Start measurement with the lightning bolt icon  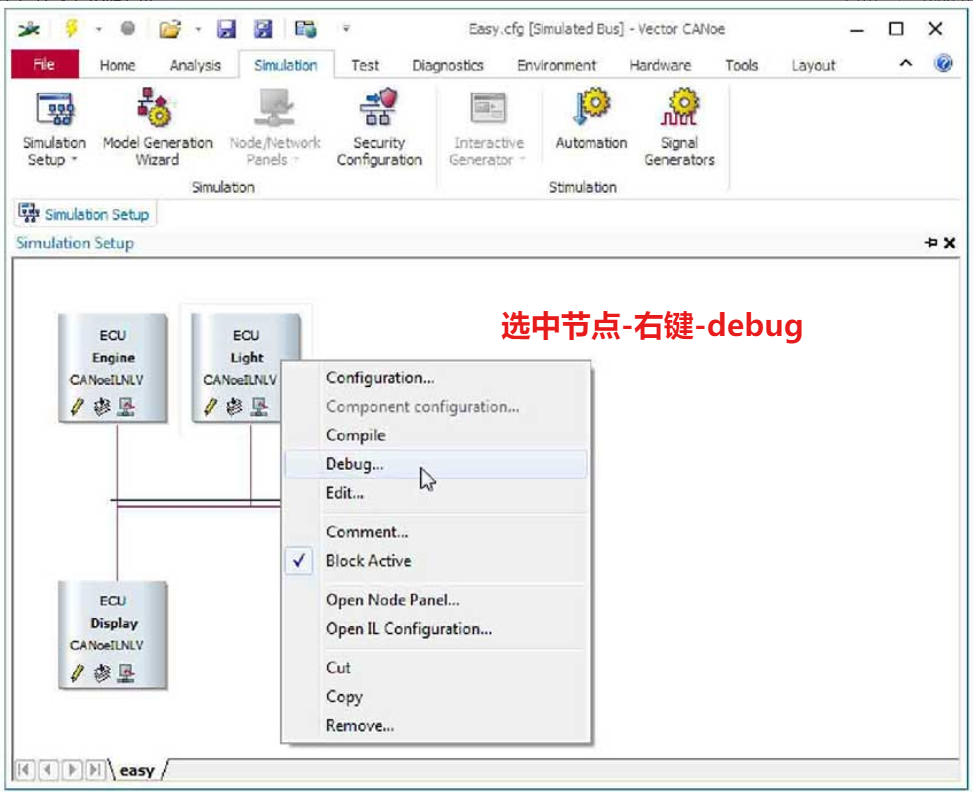coord(70,28)
